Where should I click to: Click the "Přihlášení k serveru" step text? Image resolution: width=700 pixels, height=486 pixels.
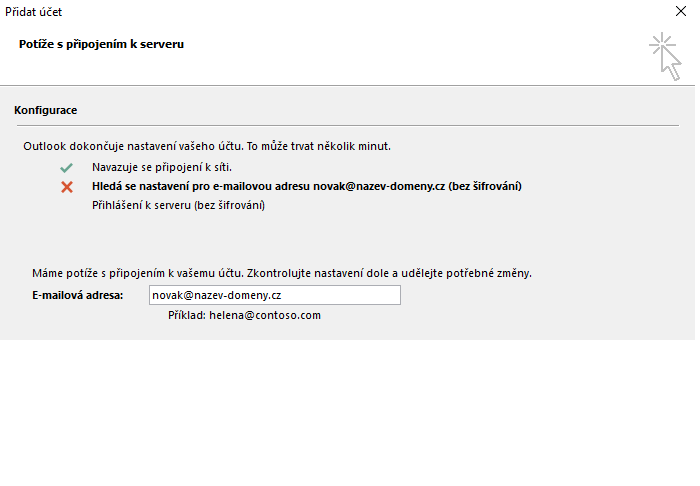click(177, 205)
